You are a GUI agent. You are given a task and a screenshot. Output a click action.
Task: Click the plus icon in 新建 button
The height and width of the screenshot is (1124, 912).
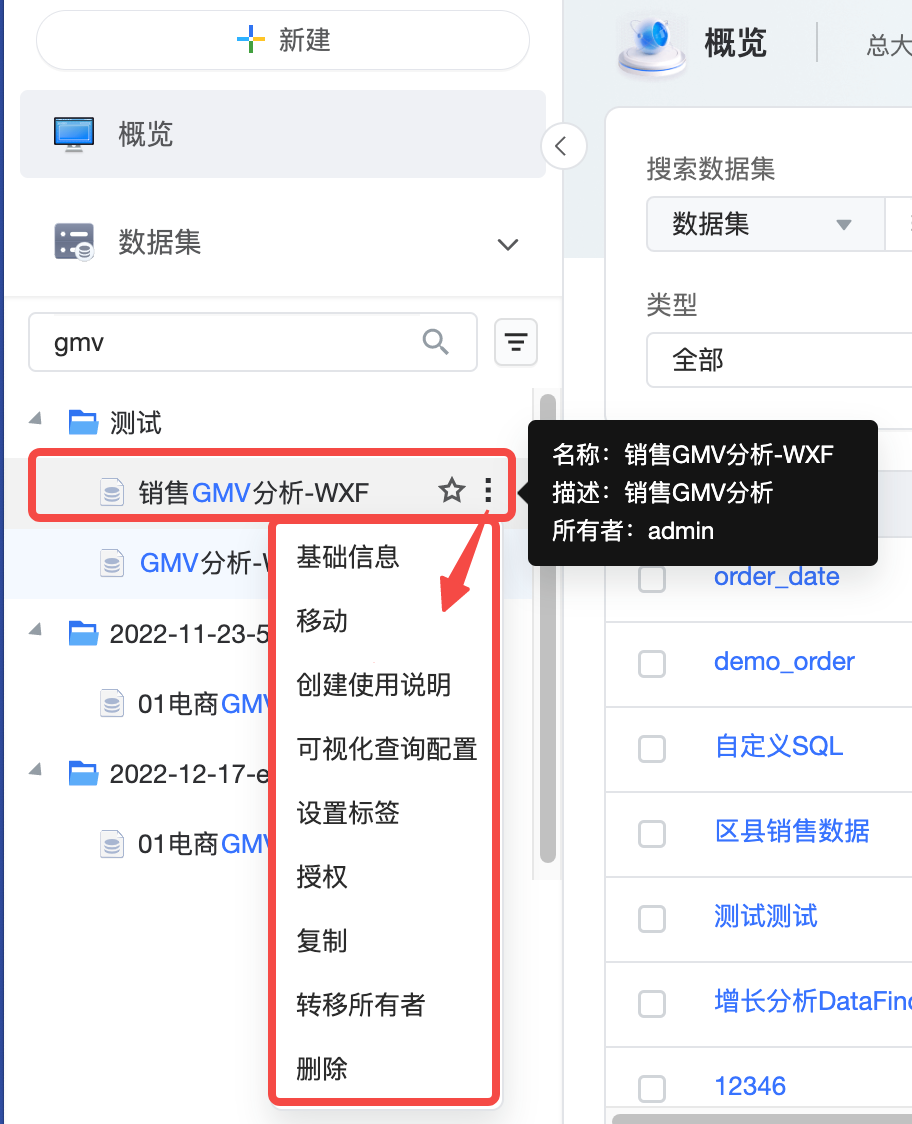tap(251, 39)
